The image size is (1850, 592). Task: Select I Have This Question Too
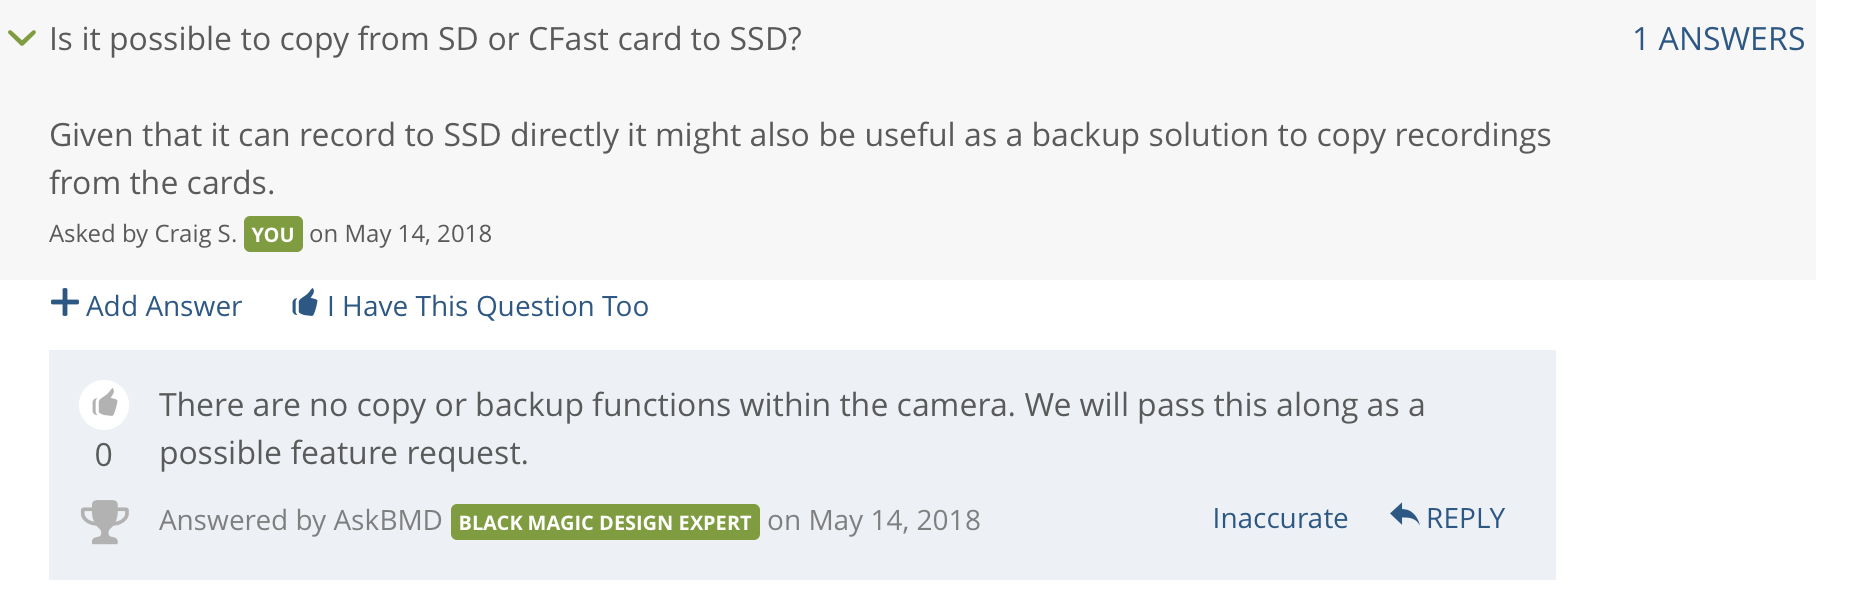click(x=488, y=306)
